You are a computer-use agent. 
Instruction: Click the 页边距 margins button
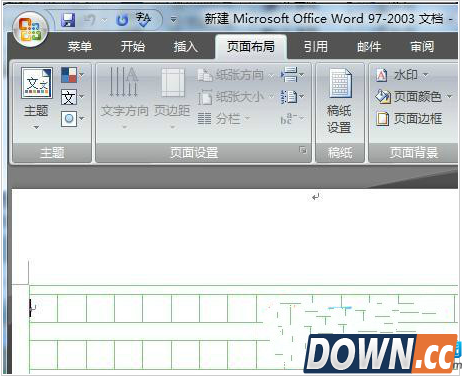click(172, 98)
